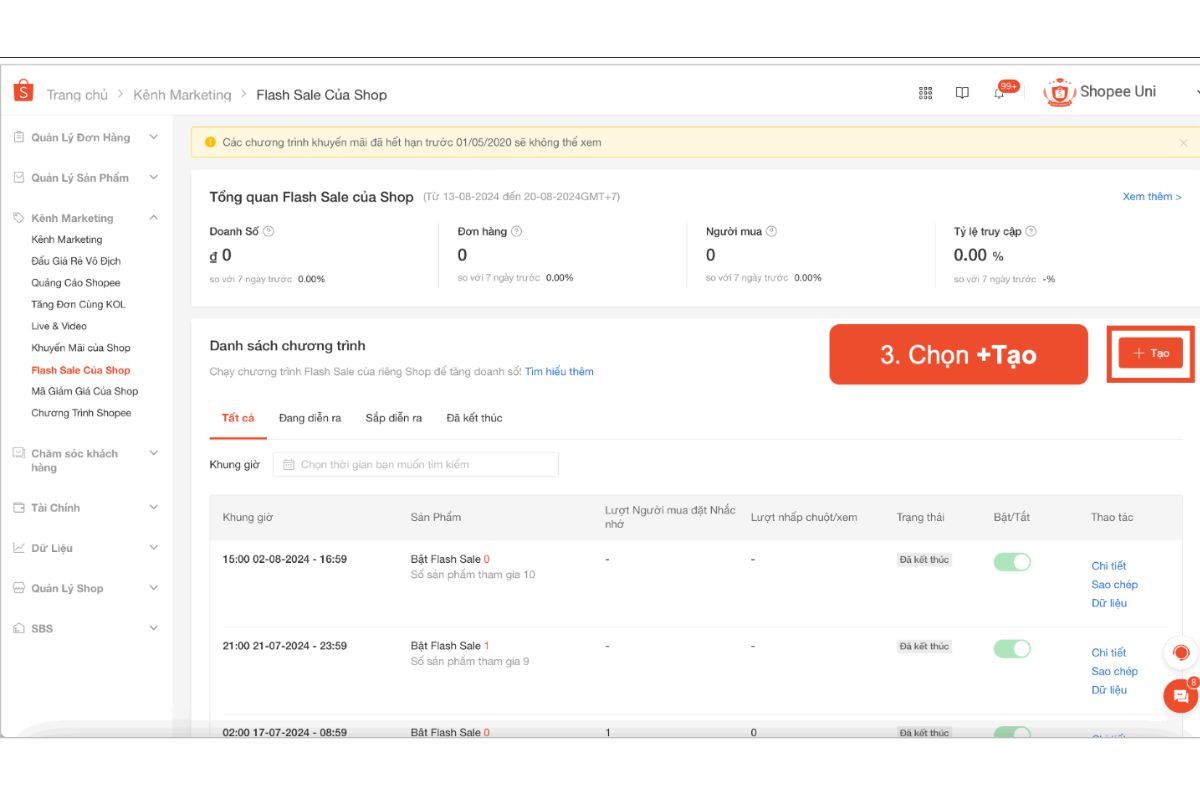This screenshot has height=800, width=1200.
Task: Click the help icon next to Người mua
Action: coord(771,231)
